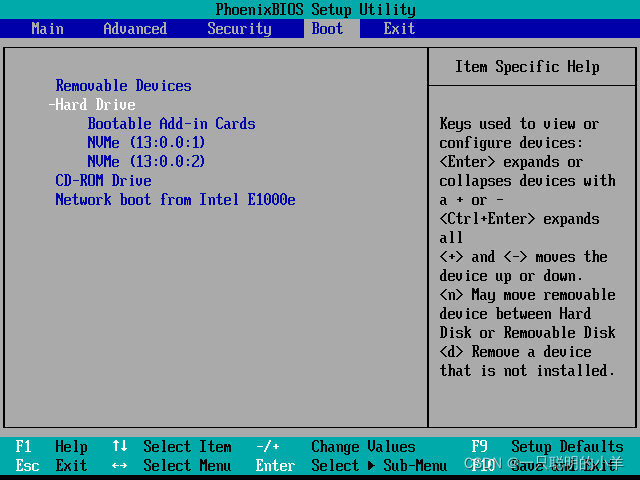The width and height of the screenshot is (640, 480).
Task: Select Removable Devices boot entry
Action: [123, 86]
